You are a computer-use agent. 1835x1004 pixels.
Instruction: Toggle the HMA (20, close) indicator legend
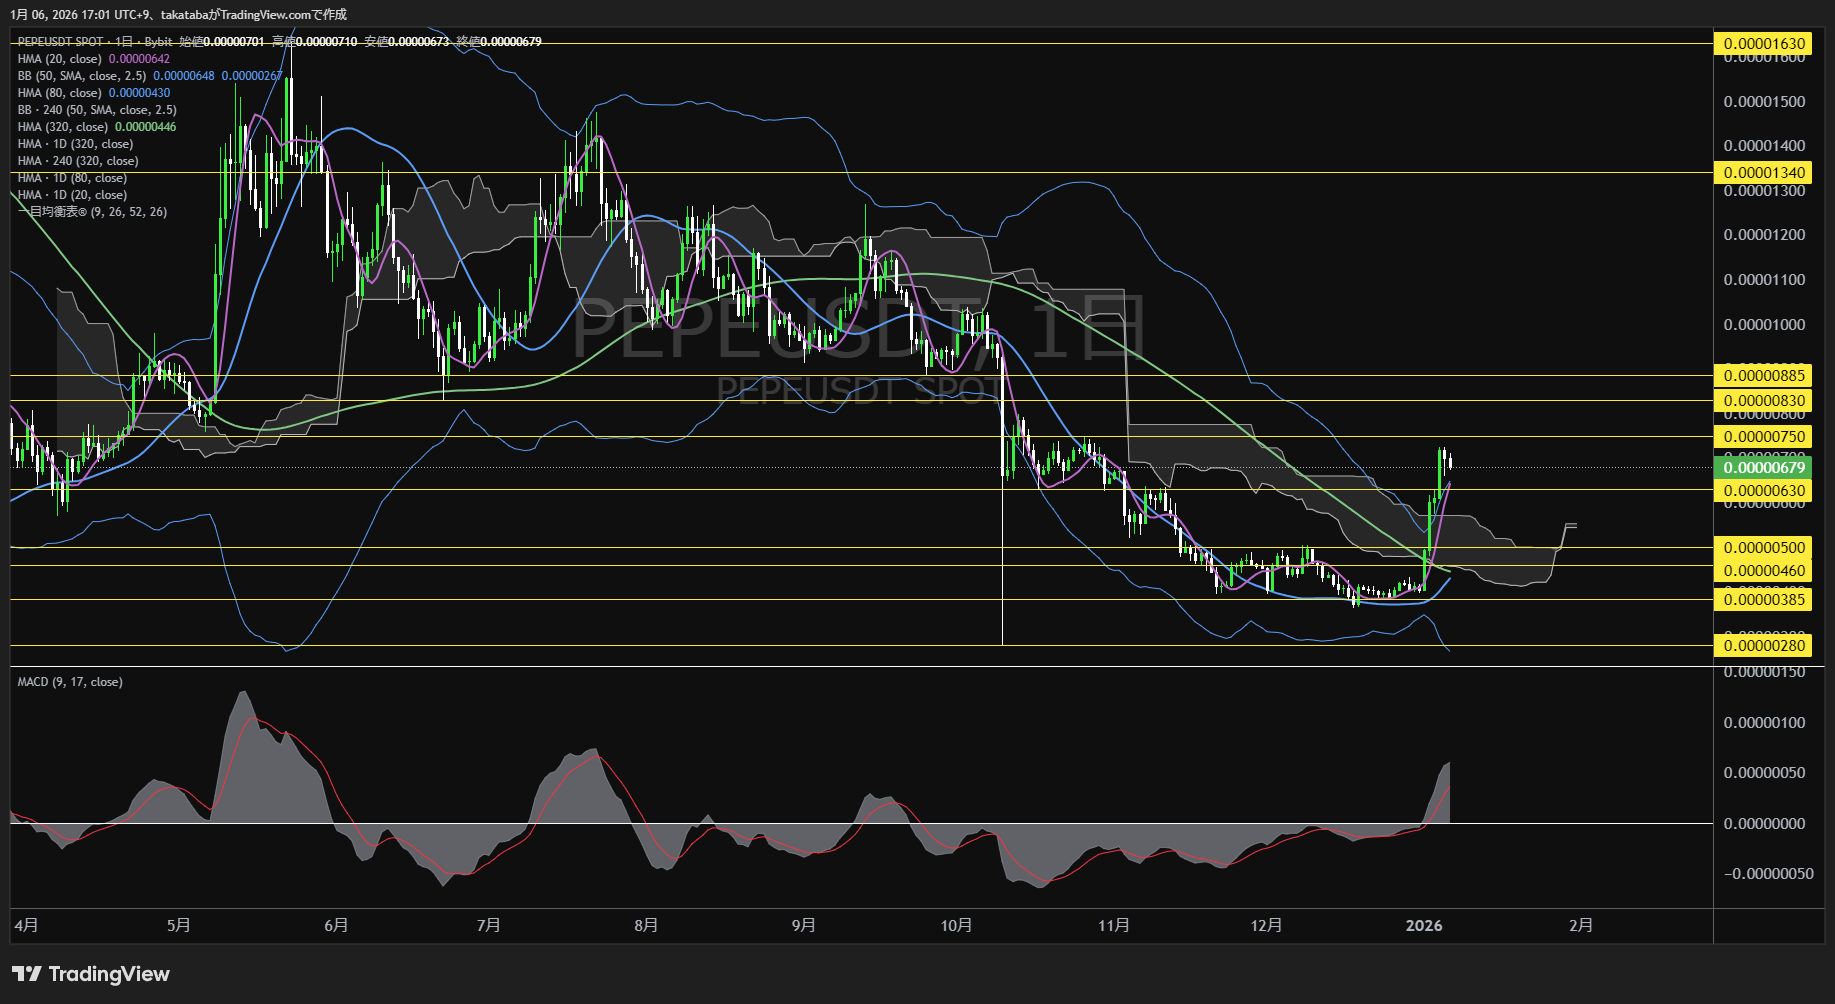click(60, 59)
